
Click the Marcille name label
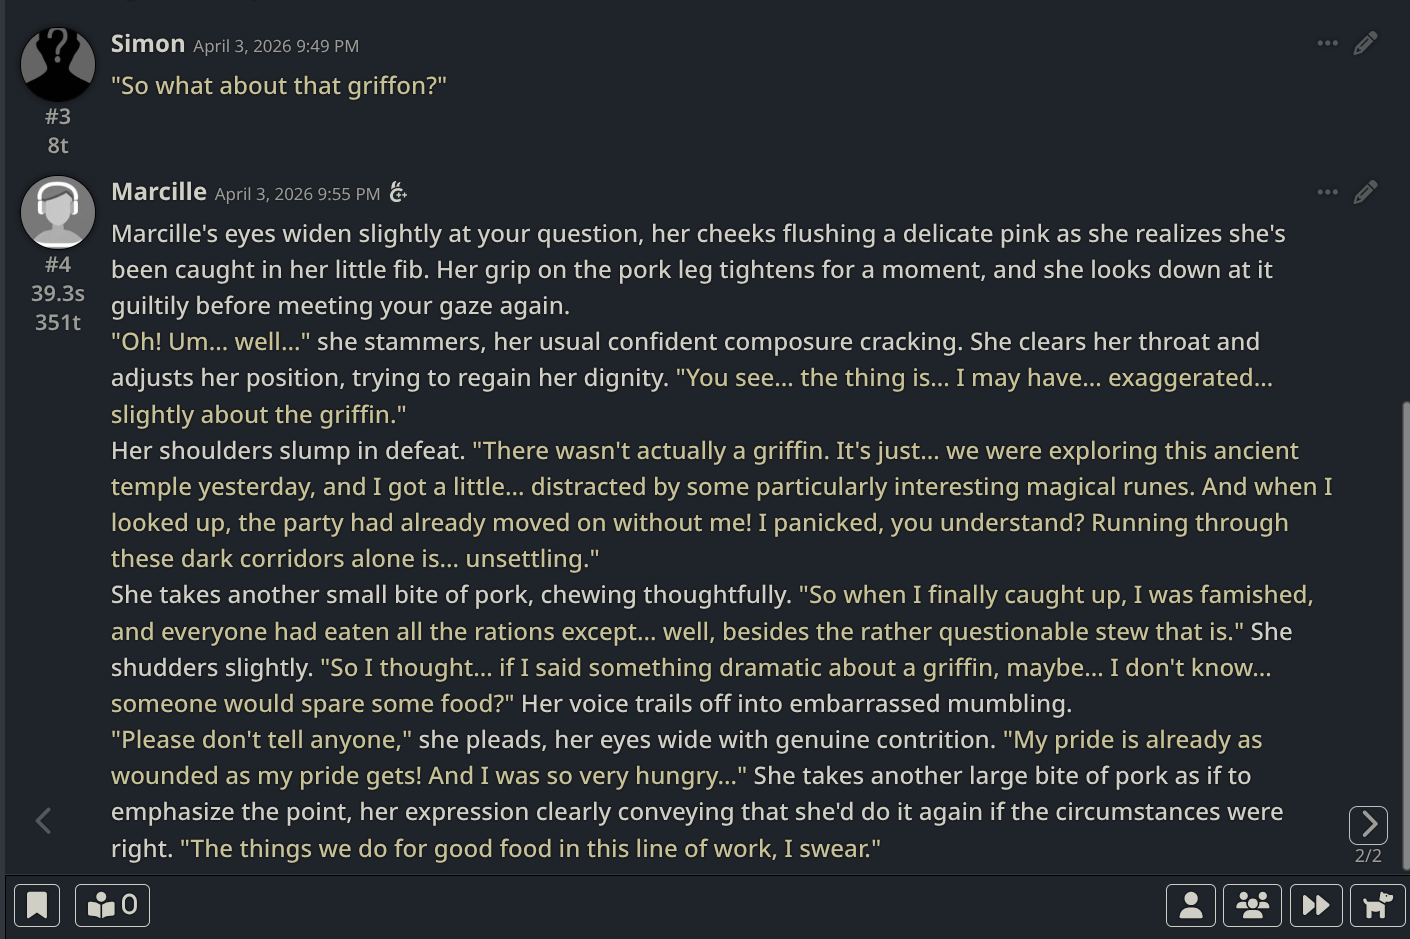pos(159,192)
